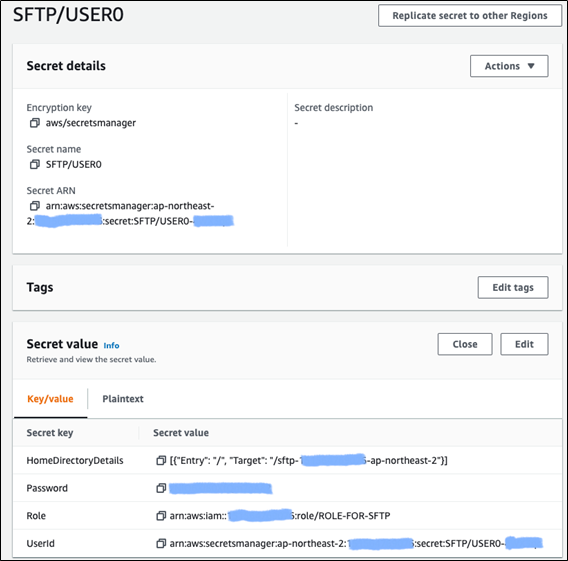Copy the HomeDirectoryDetails secret value

(x=161, y=460)
